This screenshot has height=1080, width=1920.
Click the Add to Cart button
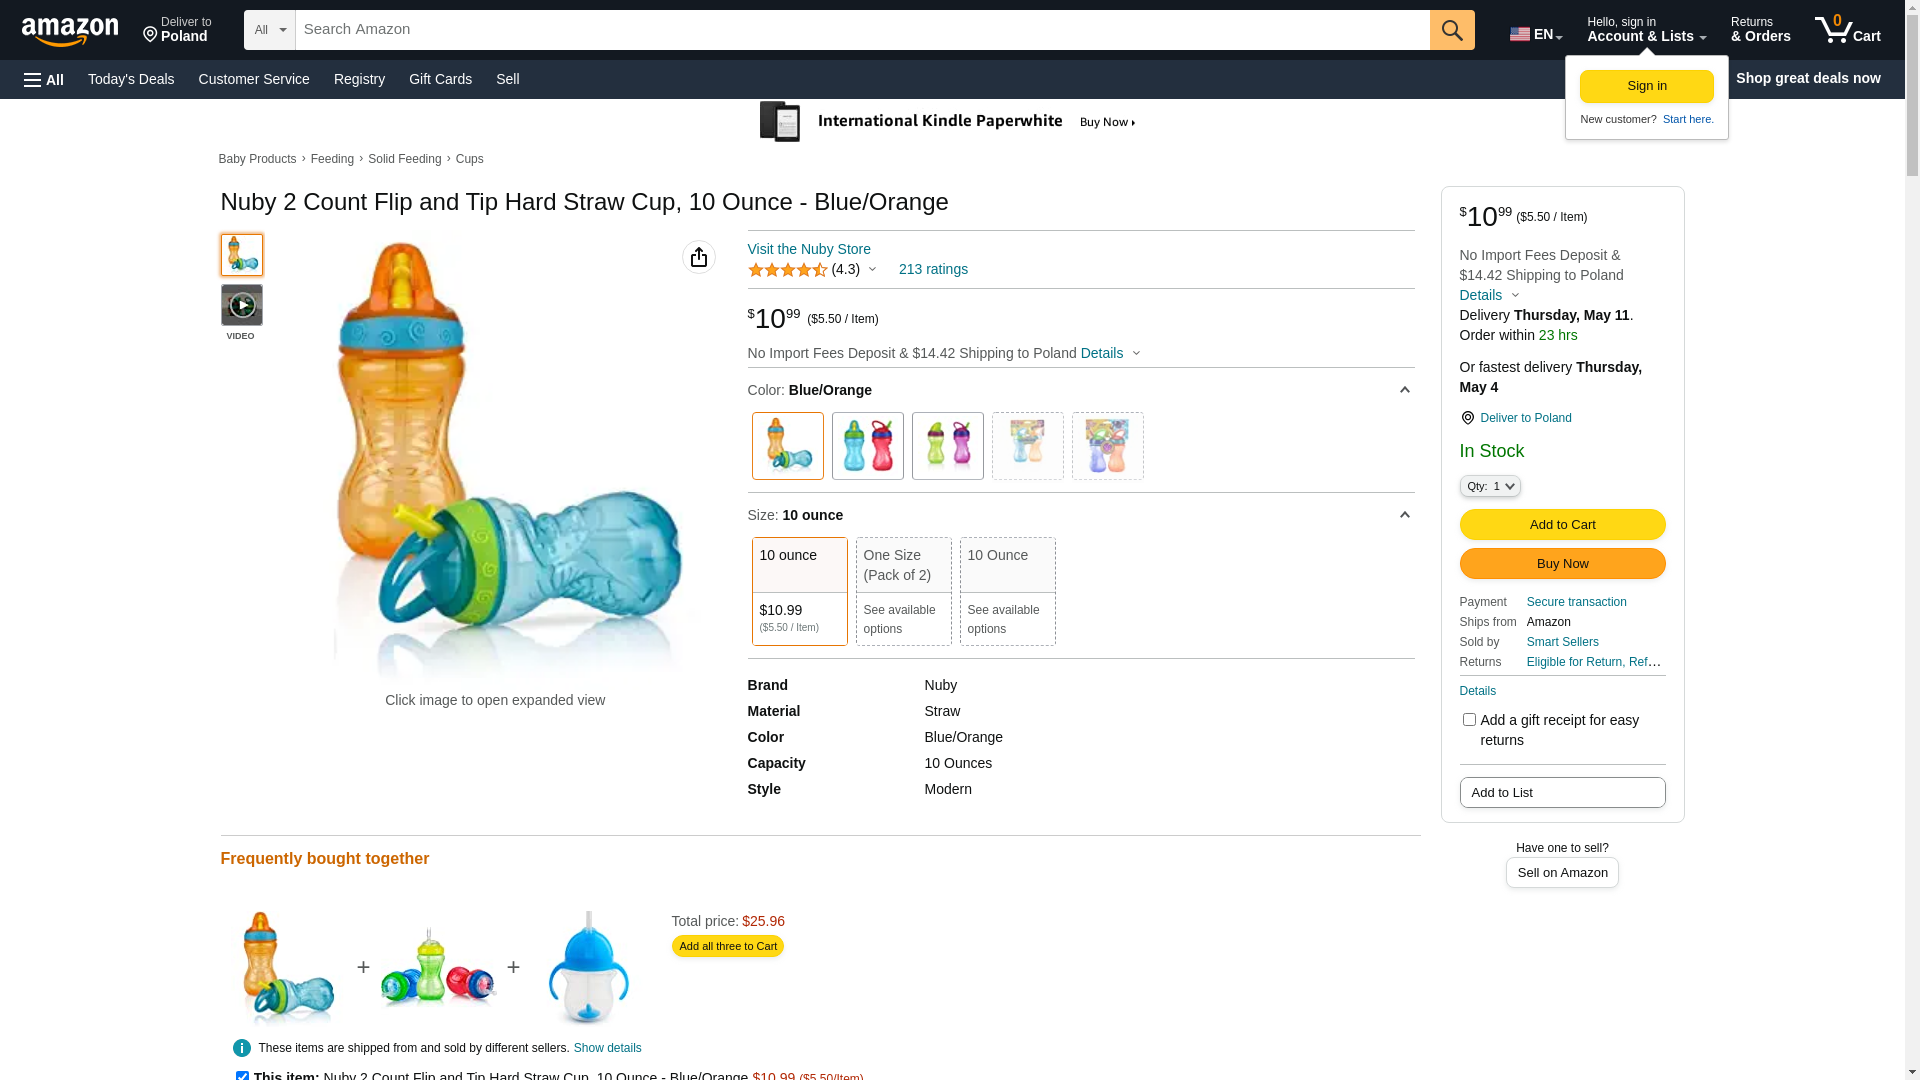click(x=1562, y=524)
